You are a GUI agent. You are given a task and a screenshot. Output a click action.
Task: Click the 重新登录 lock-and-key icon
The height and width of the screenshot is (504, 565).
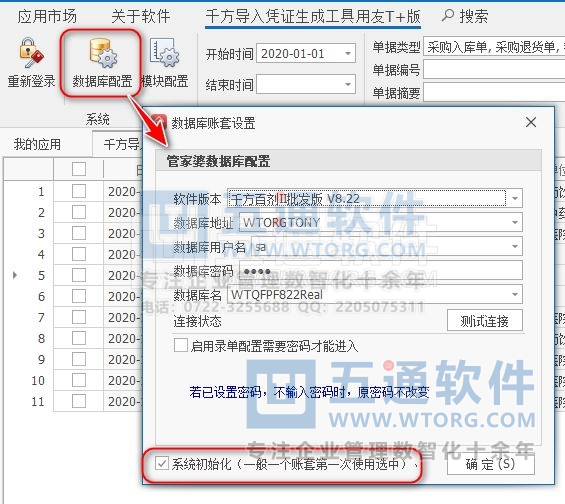(31, 53)
